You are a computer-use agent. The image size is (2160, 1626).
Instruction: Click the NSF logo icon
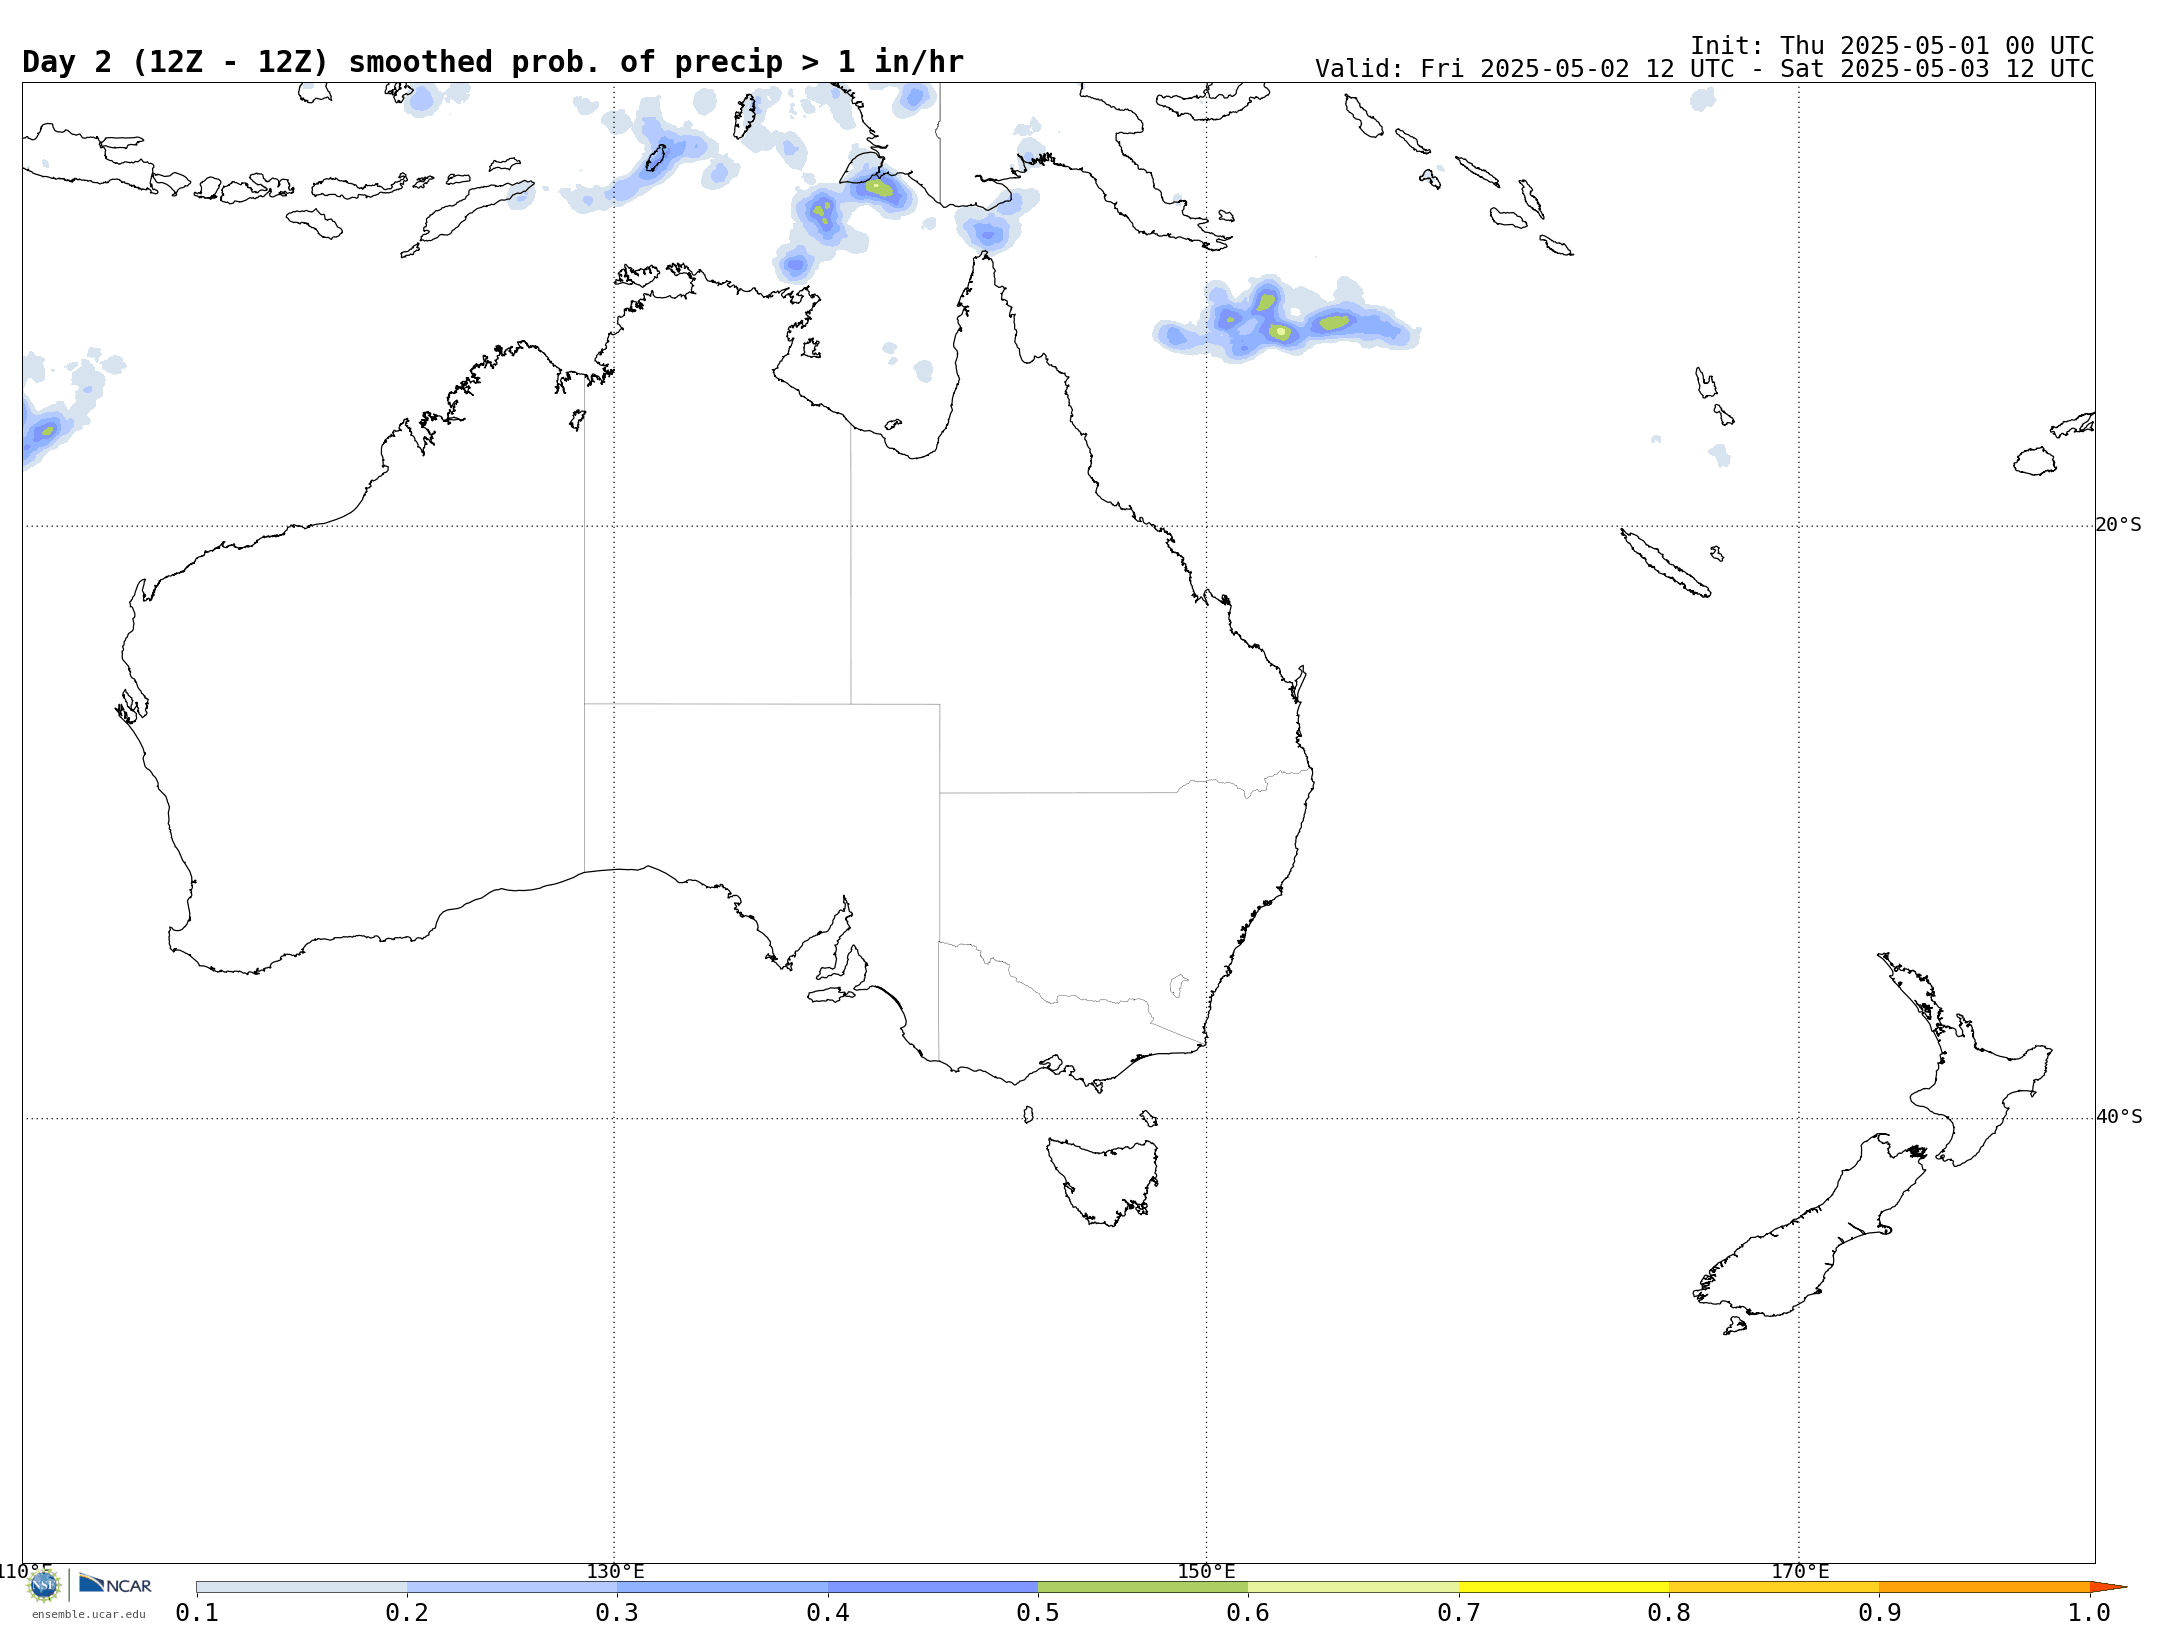point(44,1585)
